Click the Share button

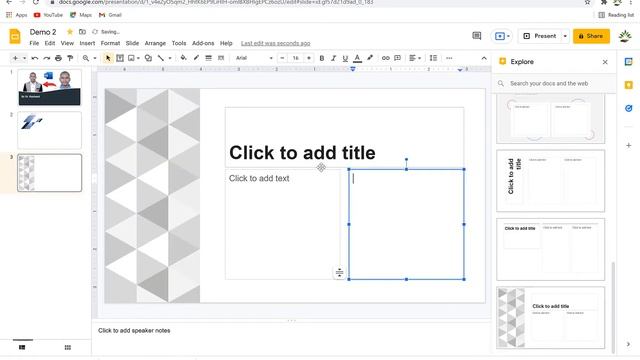pyautogui.click(x=591, y=36)
